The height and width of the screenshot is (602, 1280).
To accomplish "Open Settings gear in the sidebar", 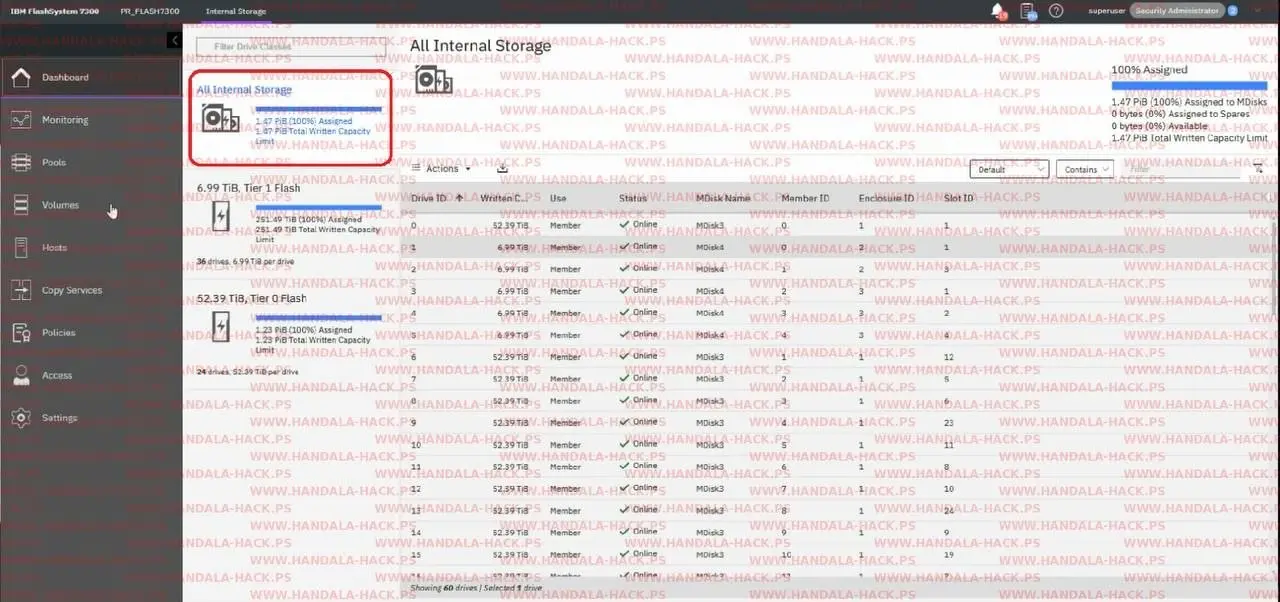I will pos(59,418).
